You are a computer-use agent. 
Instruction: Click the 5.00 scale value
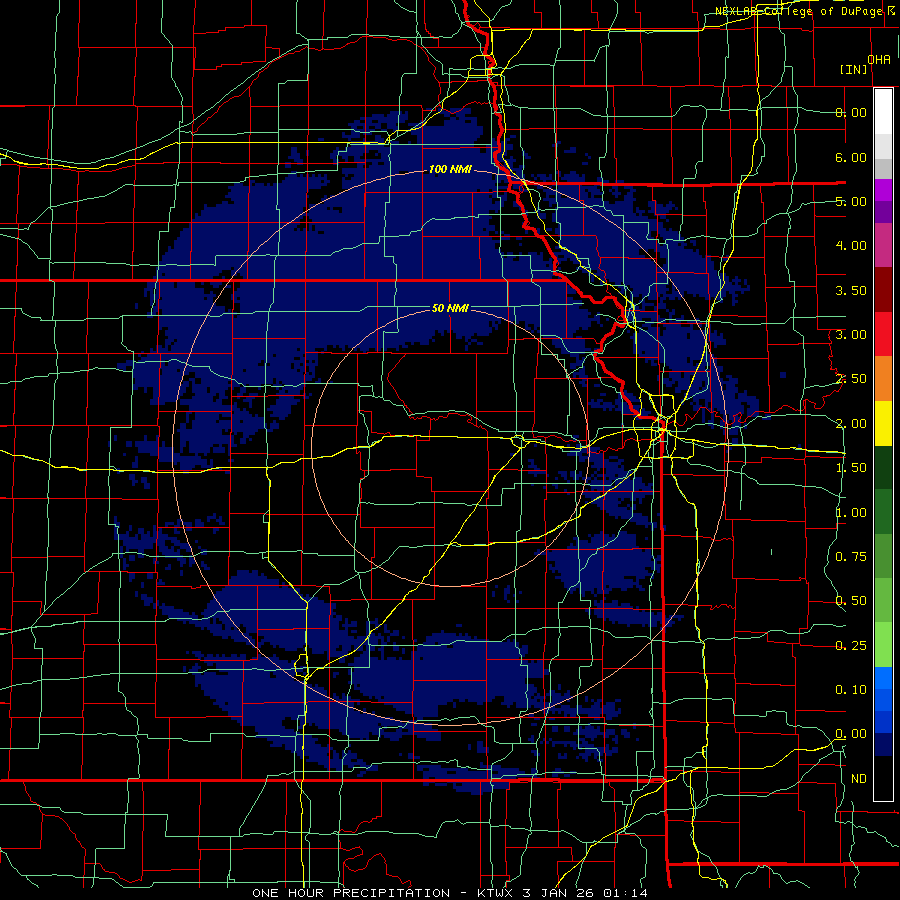pos(851,201)
